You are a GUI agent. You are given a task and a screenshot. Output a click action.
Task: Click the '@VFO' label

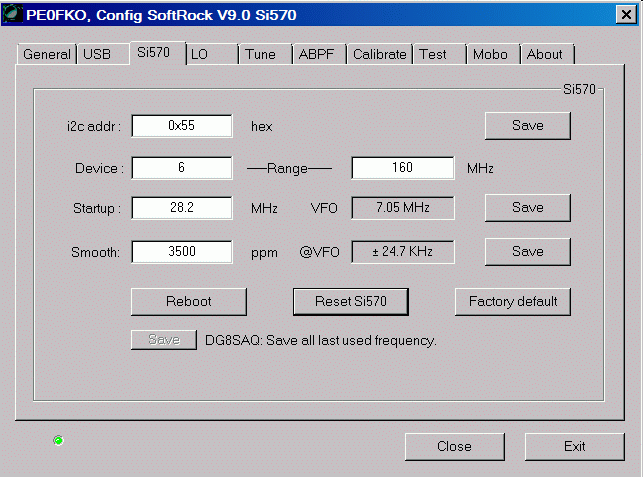(x=319, y=252)
